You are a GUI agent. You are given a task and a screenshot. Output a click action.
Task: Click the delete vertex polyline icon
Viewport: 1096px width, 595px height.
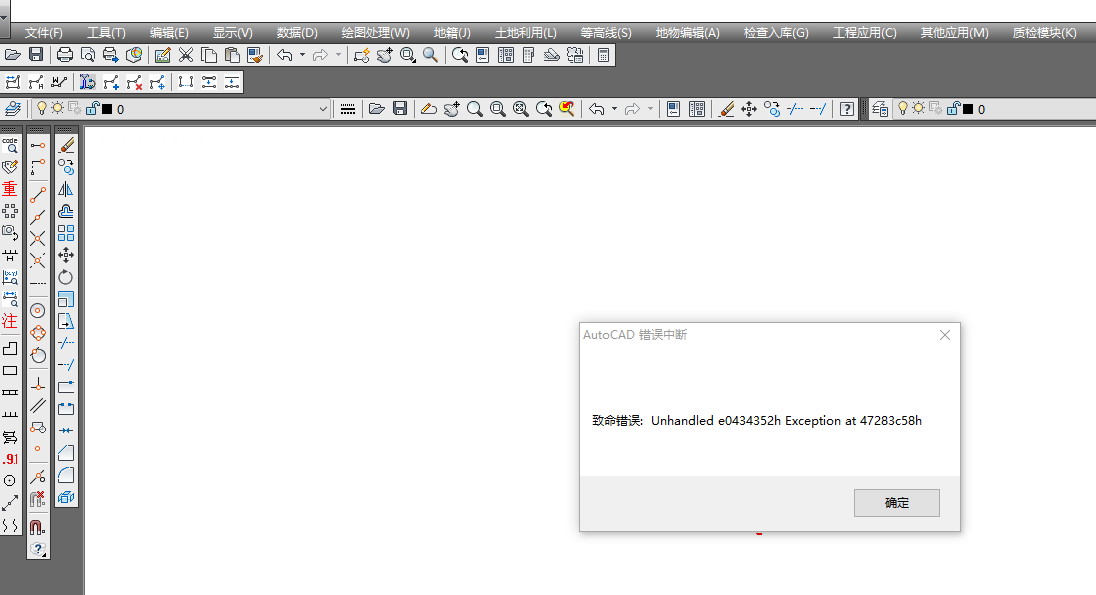pyautogui.click(x=134, y=83)
